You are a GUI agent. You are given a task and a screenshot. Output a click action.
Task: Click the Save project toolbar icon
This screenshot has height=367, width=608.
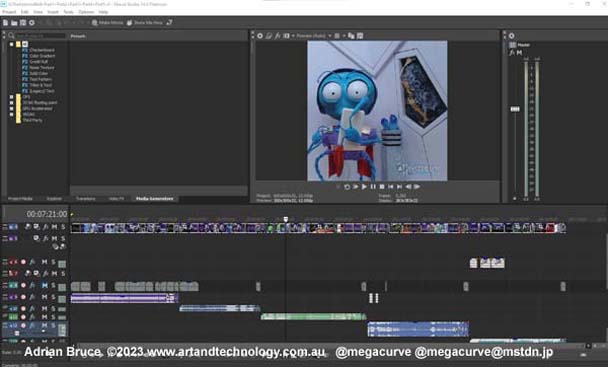23,23
